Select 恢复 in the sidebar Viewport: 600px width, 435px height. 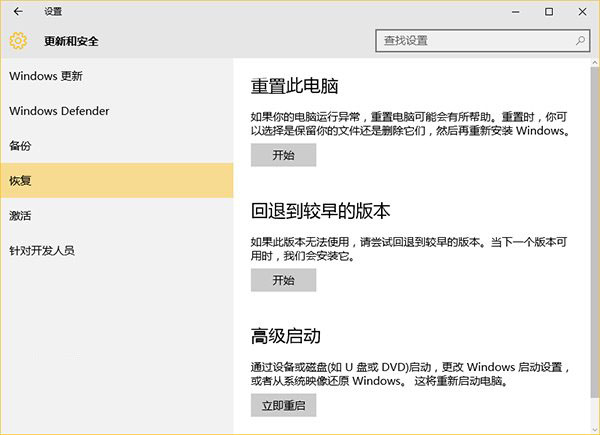coord(20,181)
